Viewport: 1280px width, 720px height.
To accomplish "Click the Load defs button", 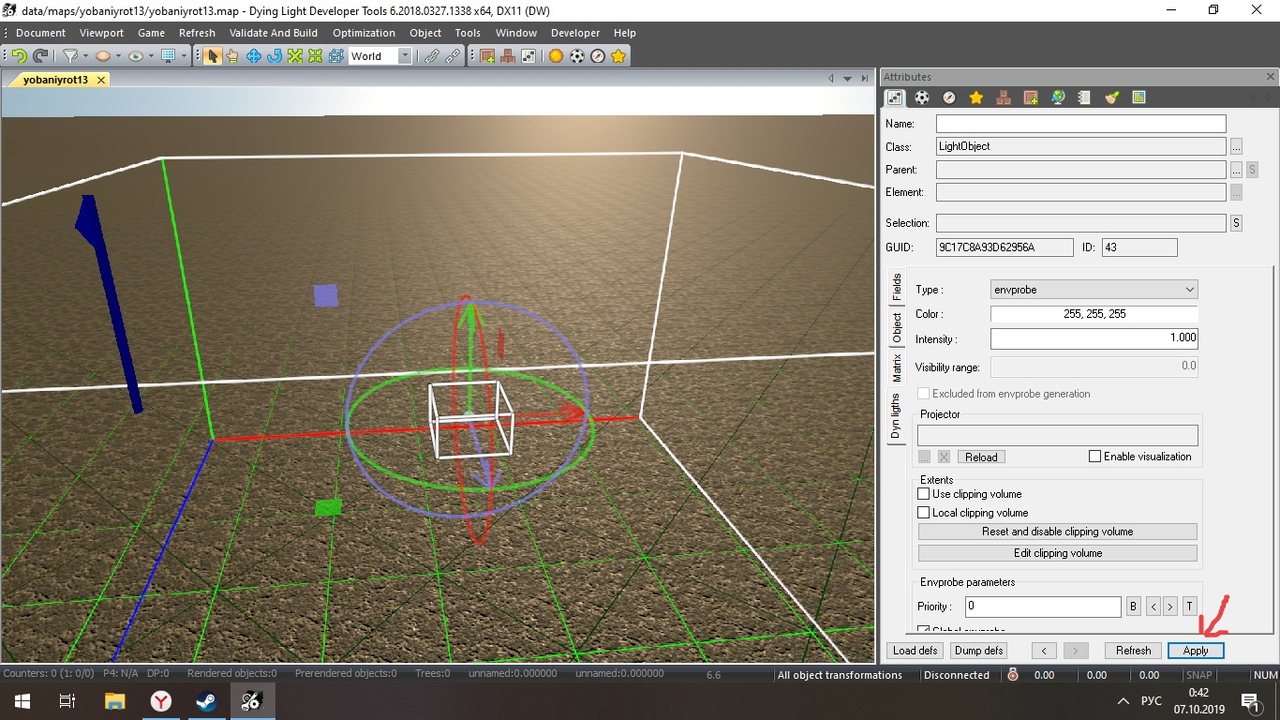I will tap(915, 651).
